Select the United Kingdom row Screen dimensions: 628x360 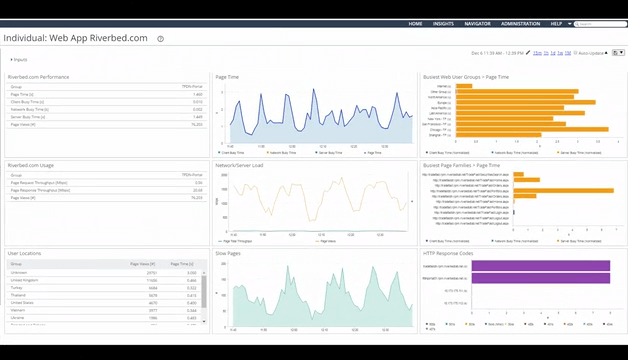pyautogui.click(x=103, y=280)
